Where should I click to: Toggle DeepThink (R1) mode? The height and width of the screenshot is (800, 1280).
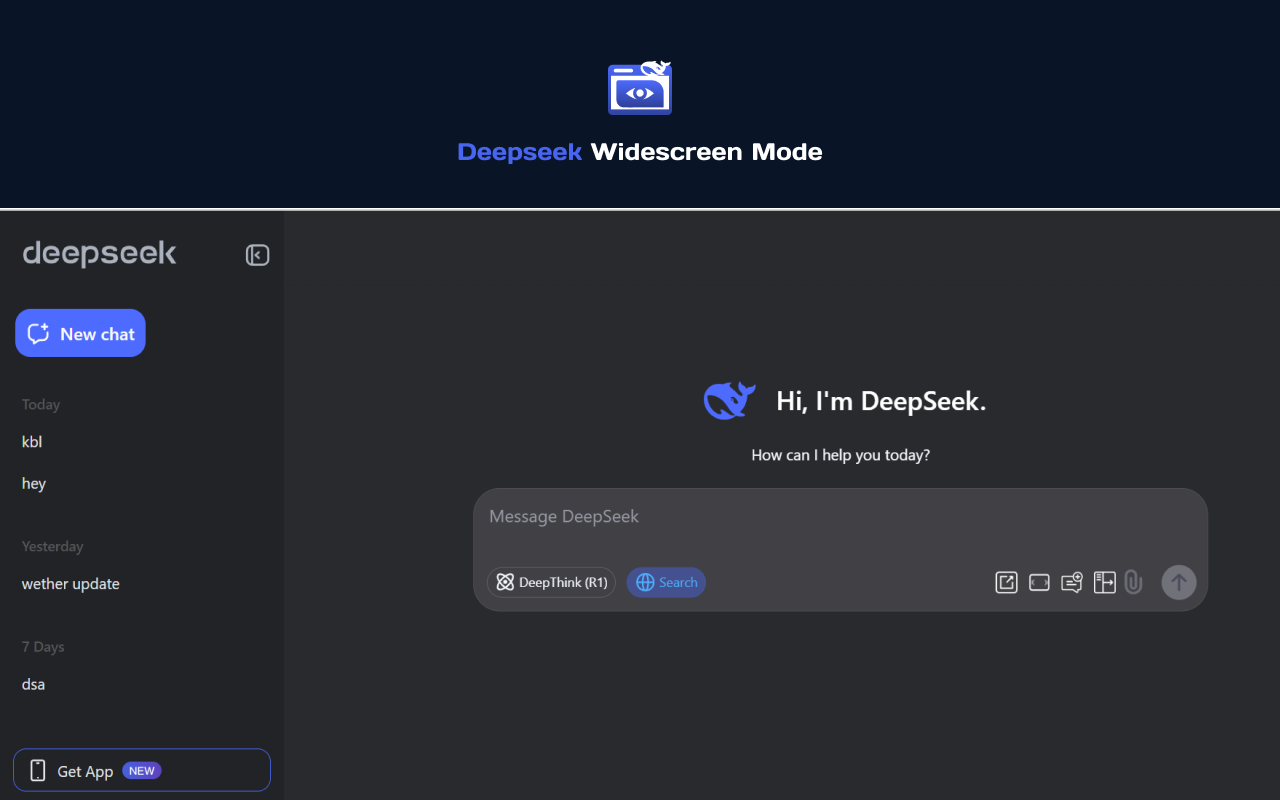point(551,582)
